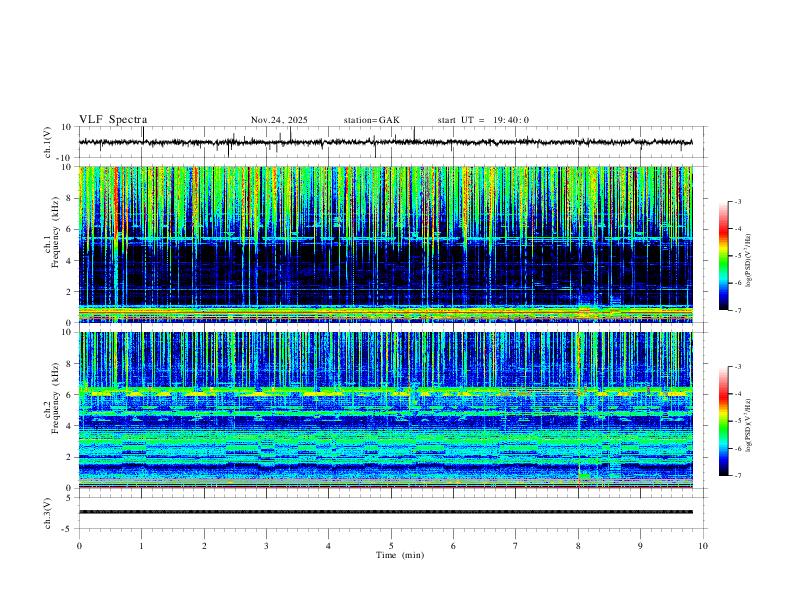
Task: Click the "6" kHz tick of ch.2 spectrogram
Action: [x=70, y=395]
